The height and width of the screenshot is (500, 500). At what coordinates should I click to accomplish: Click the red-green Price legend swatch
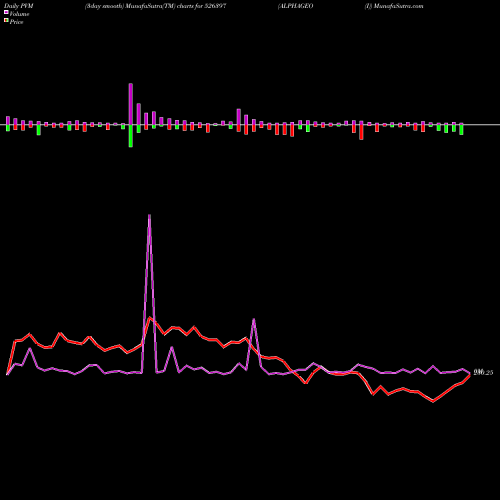6,21
